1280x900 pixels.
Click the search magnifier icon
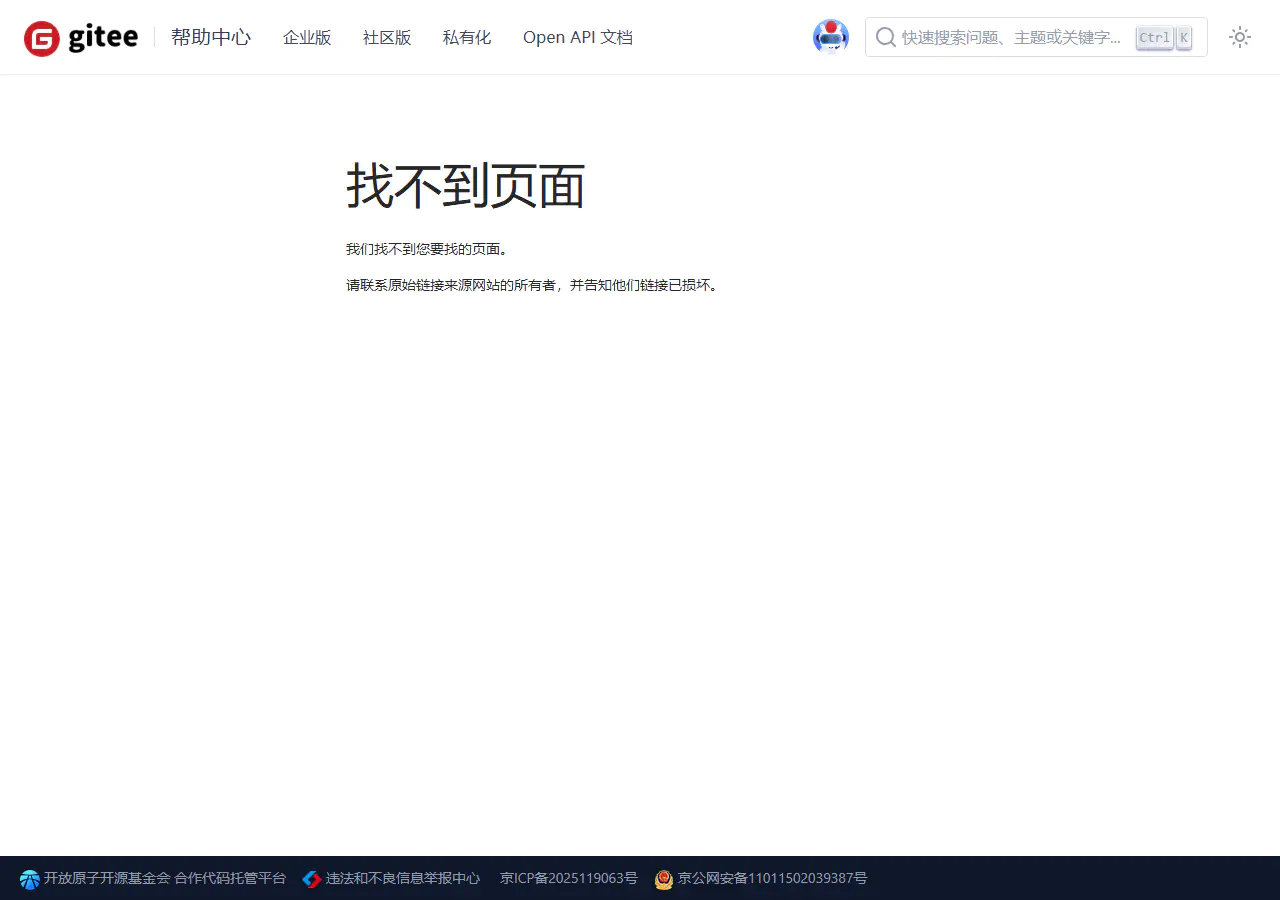885,37
